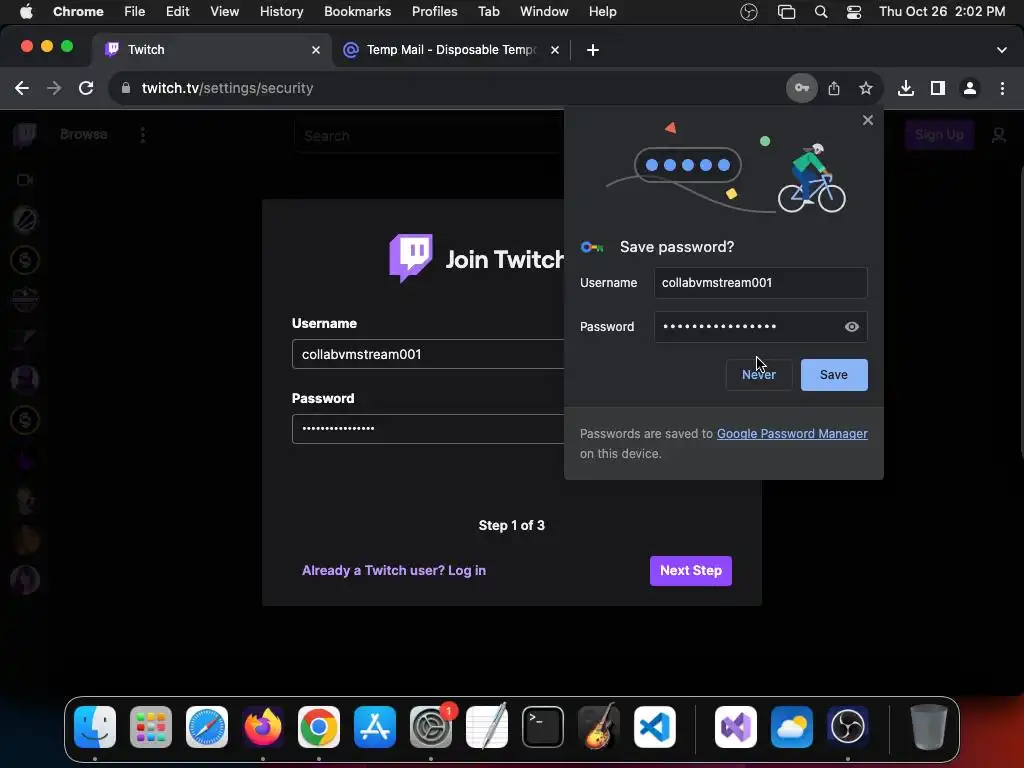Switch to the Twitch tab

(212, 50)
